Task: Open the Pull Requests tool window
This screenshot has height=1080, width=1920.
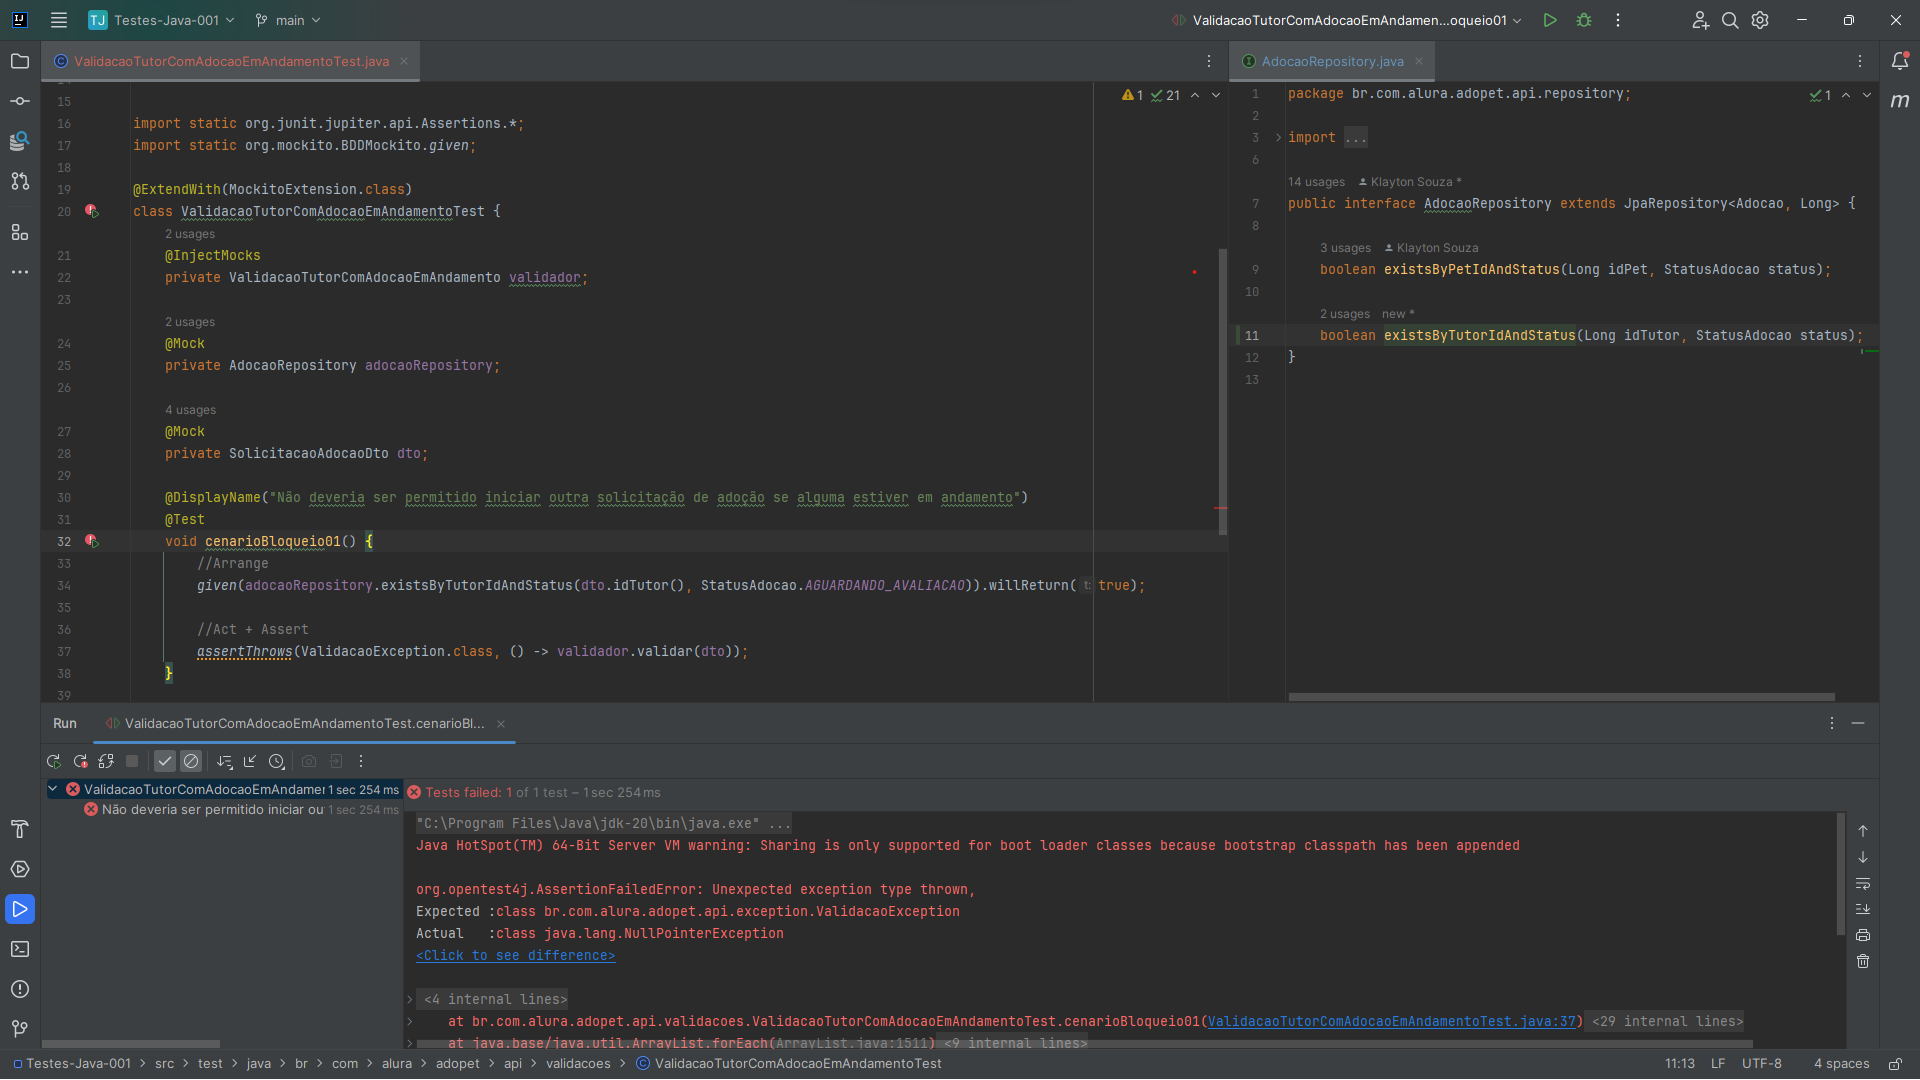Action: tap(20, 181)
